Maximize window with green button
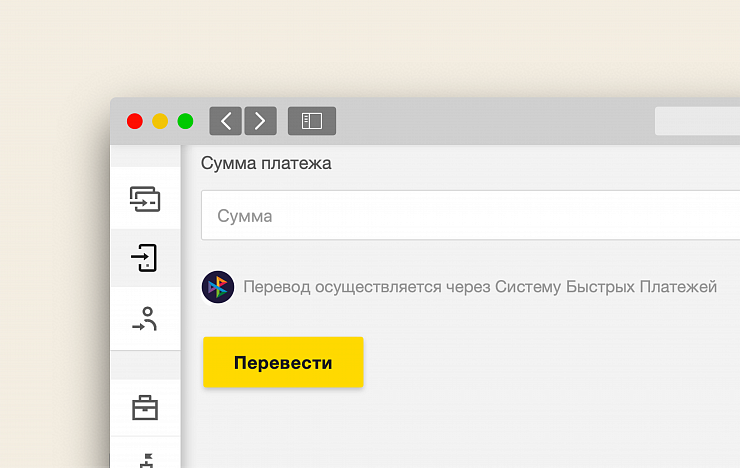This screenshot has width=740, height=468. coord(185,121)
